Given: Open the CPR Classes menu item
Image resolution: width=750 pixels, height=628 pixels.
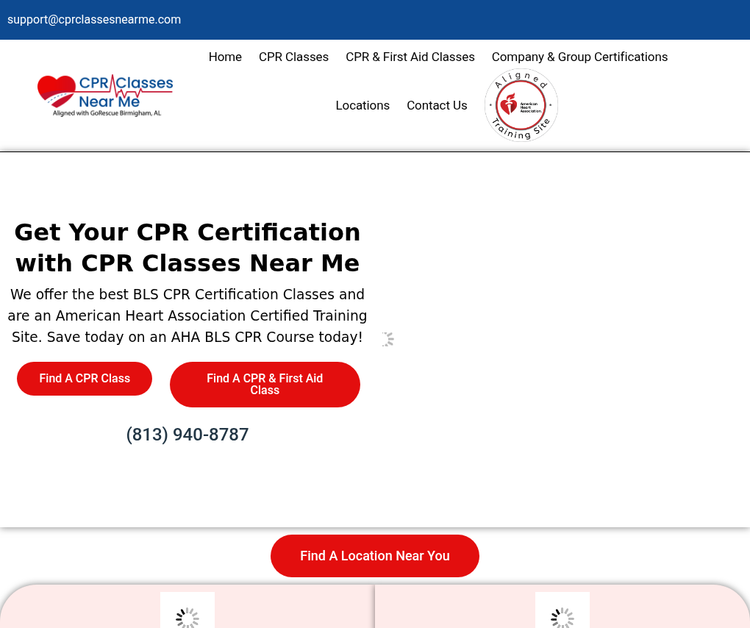Looking at the screenshot, I should tap(294, 57).
